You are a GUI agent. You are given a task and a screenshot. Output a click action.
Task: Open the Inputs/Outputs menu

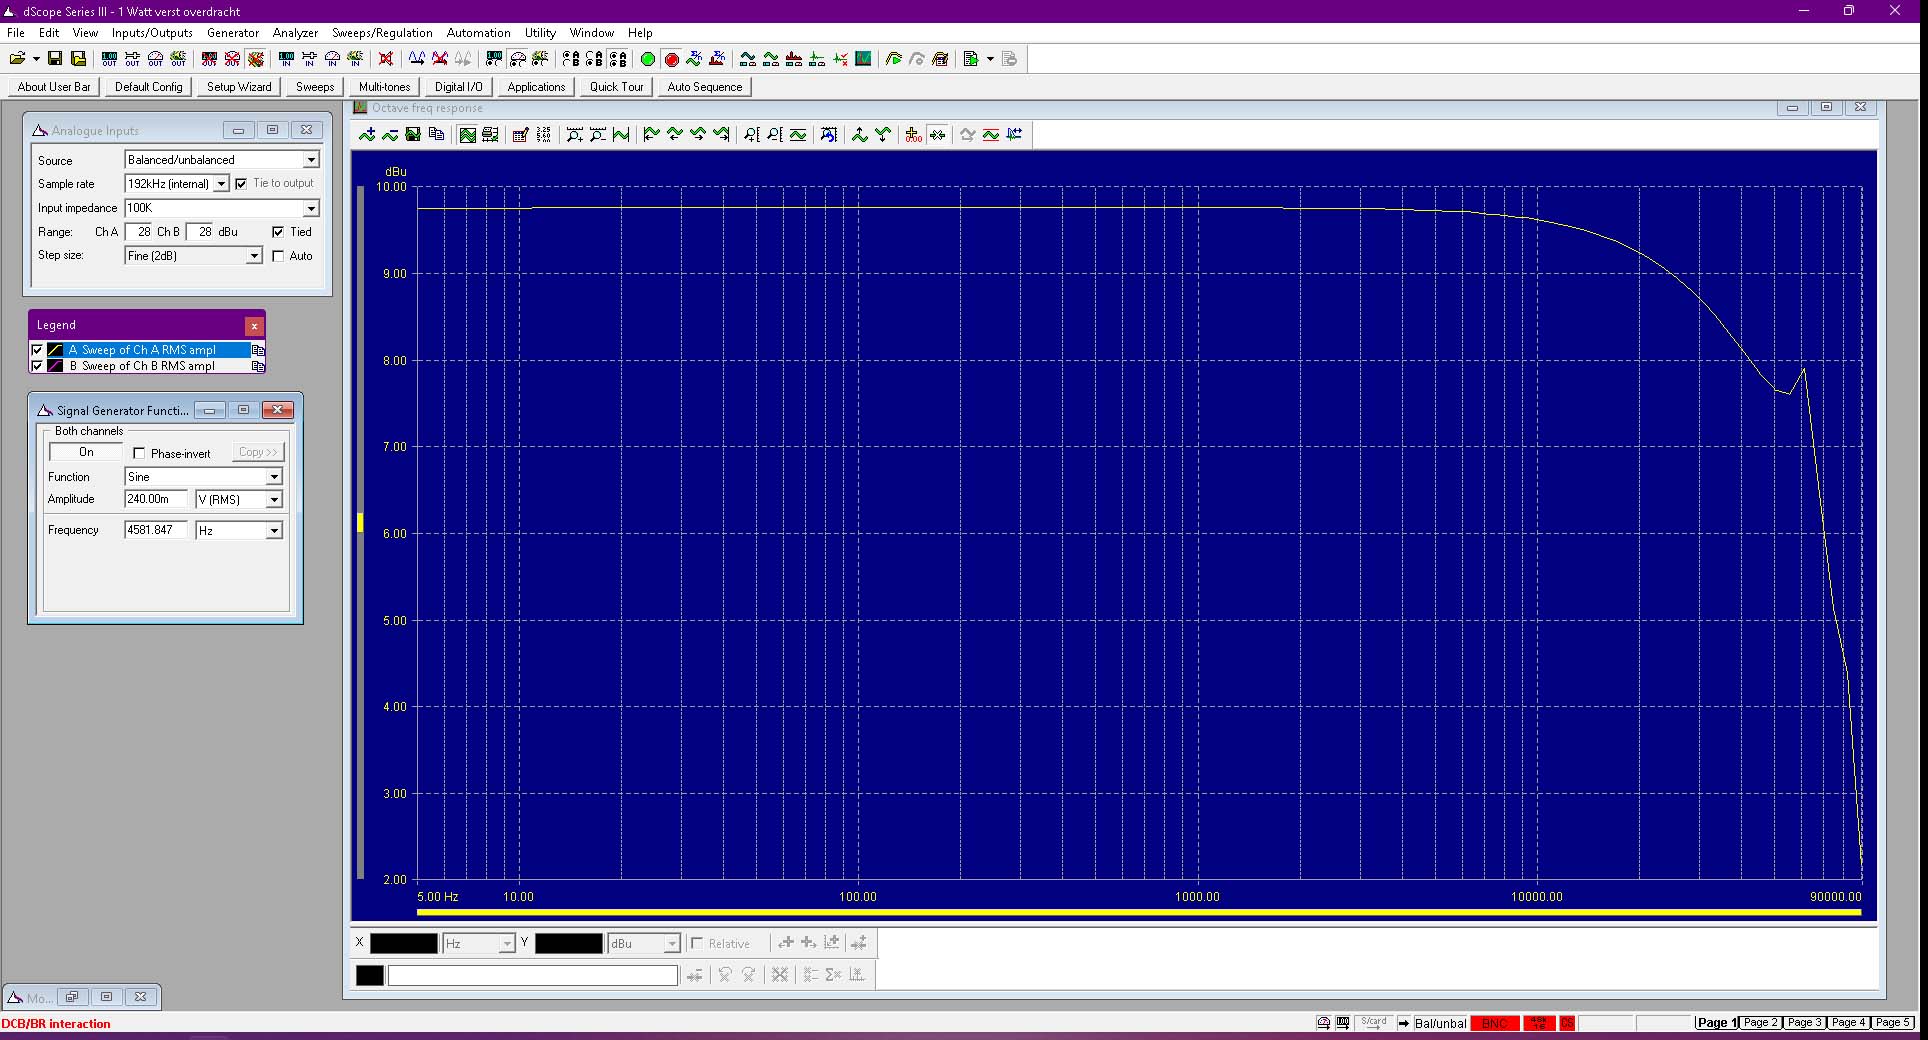pyautogui.click(x=152, y=33)
